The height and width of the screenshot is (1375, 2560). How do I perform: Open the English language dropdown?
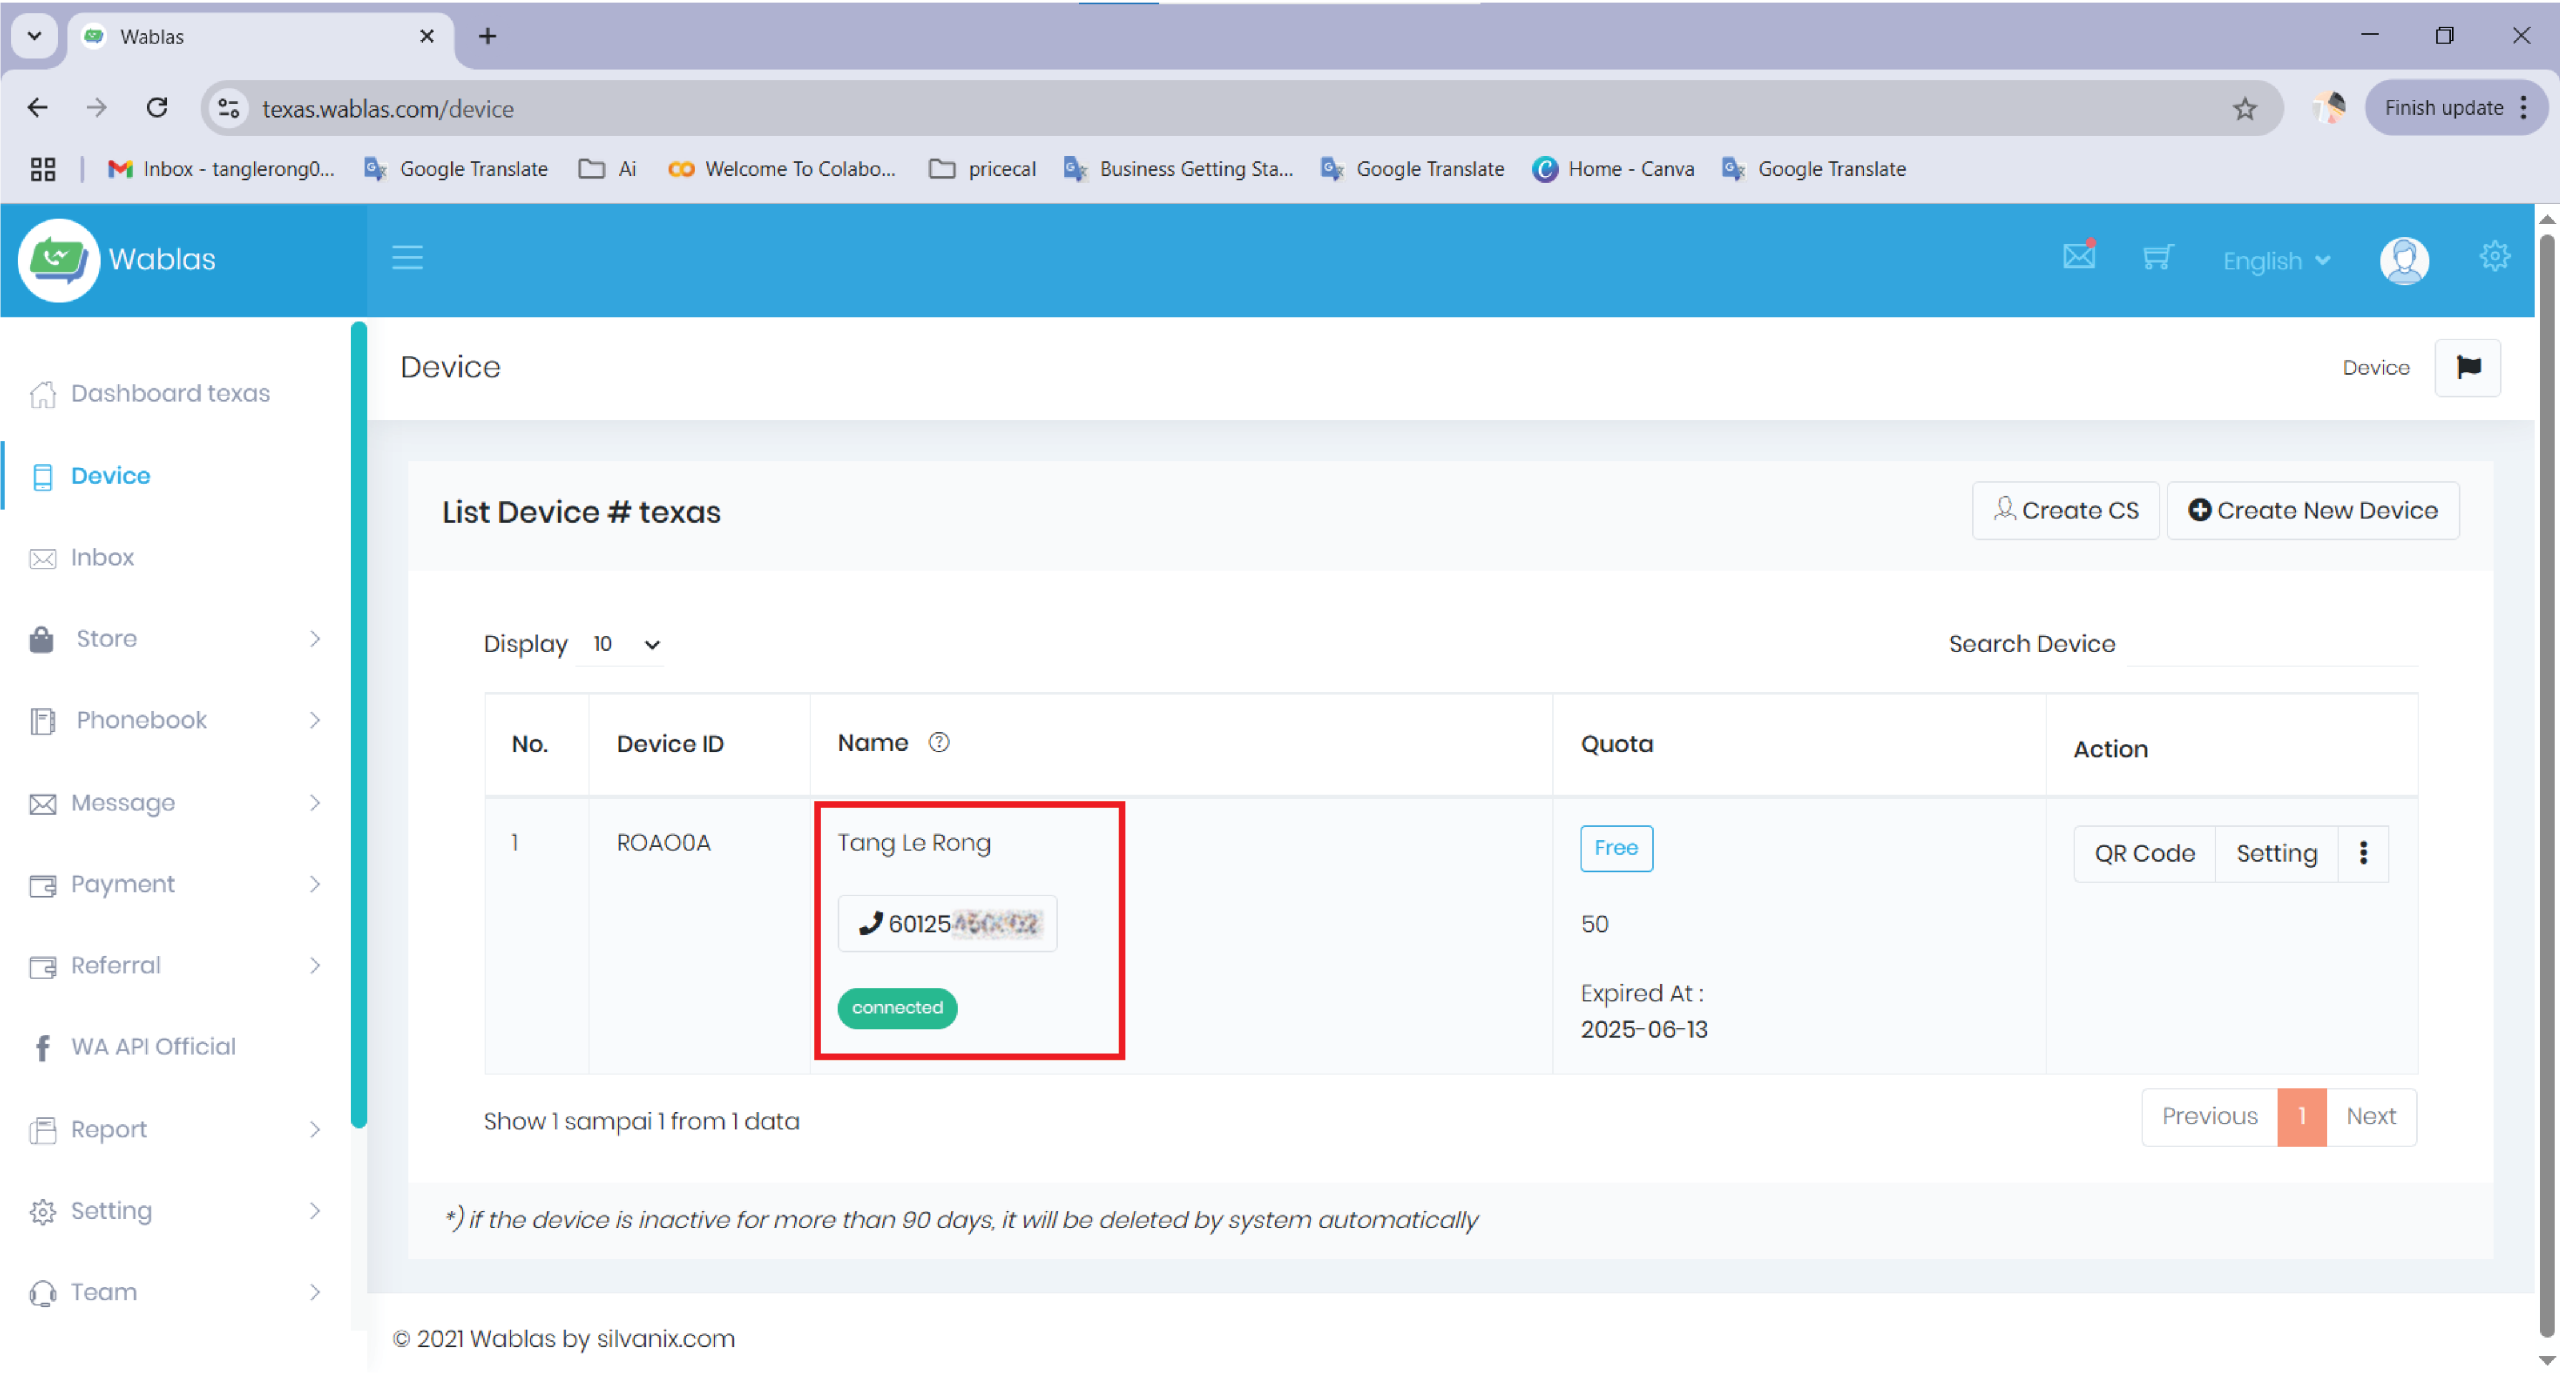coord(2276,261)
